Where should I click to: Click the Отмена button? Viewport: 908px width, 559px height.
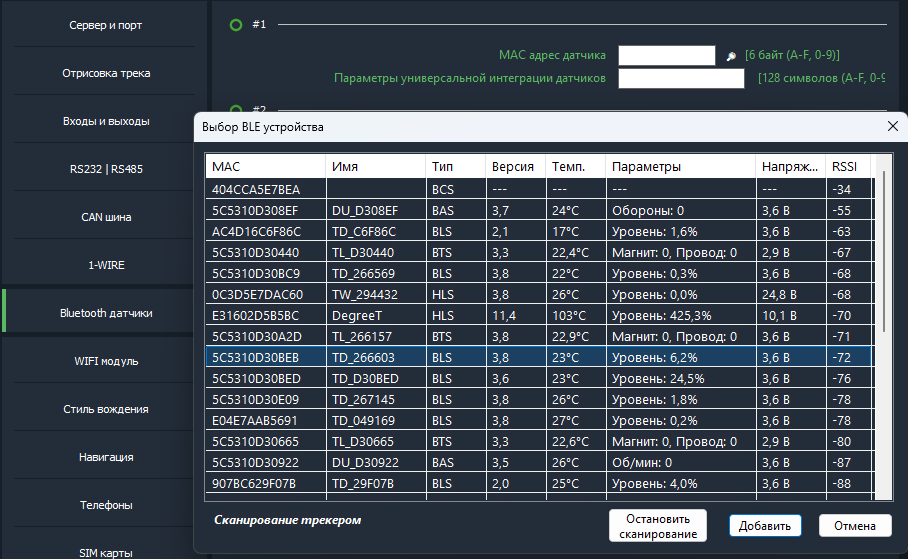855,526
